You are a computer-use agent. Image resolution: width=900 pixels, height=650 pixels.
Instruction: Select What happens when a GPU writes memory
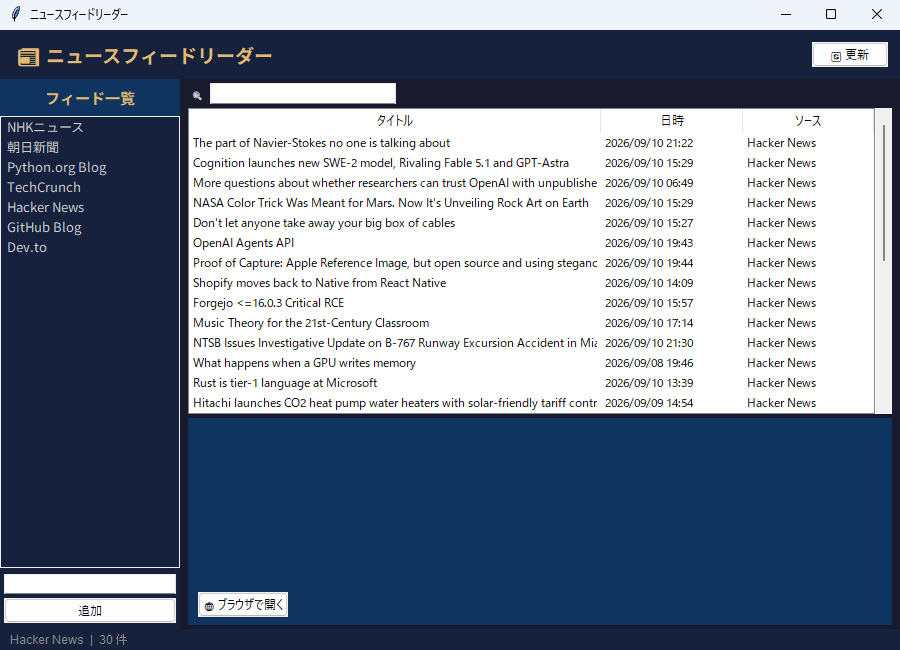click(531, 363)
